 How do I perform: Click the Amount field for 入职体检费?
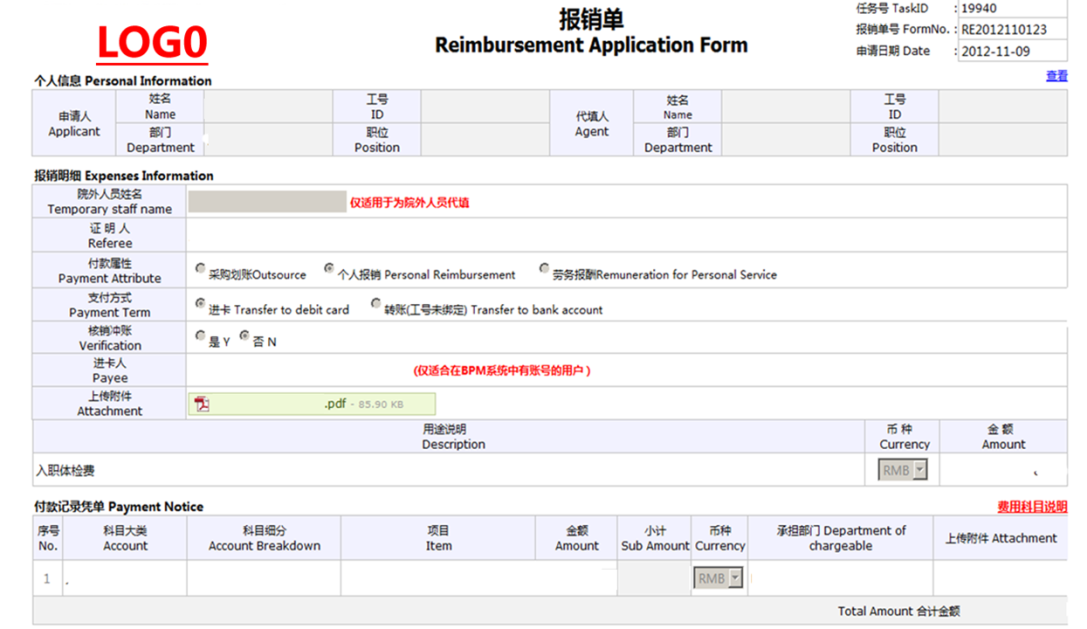1002,470
